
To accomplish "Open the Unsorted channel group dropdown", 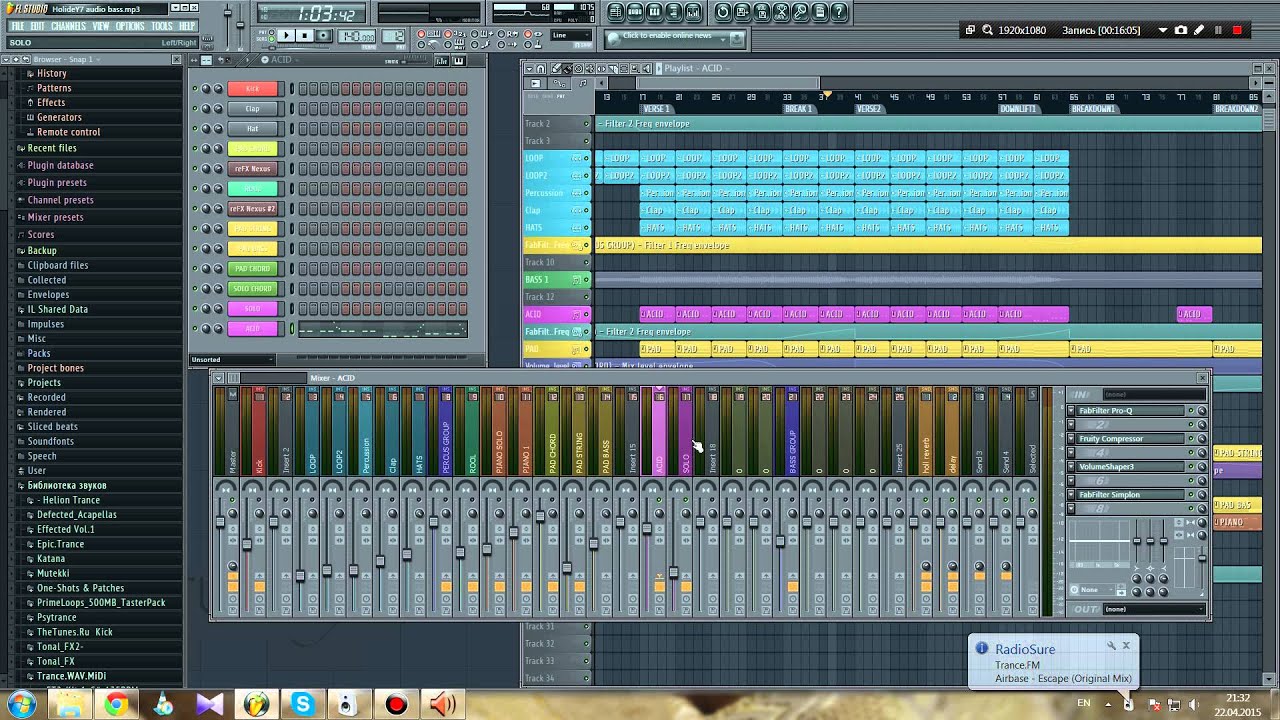I will (x=232, y=359).
